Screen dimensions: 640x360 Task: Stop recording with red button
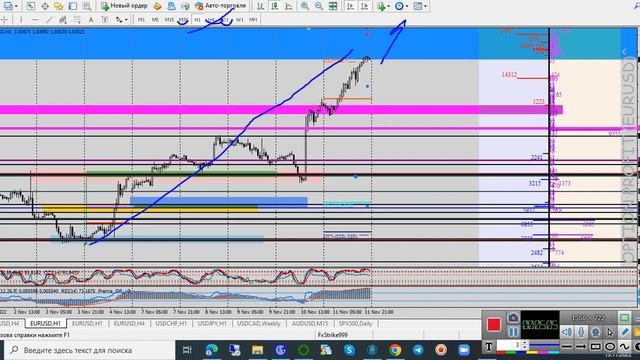click(494, 324)
